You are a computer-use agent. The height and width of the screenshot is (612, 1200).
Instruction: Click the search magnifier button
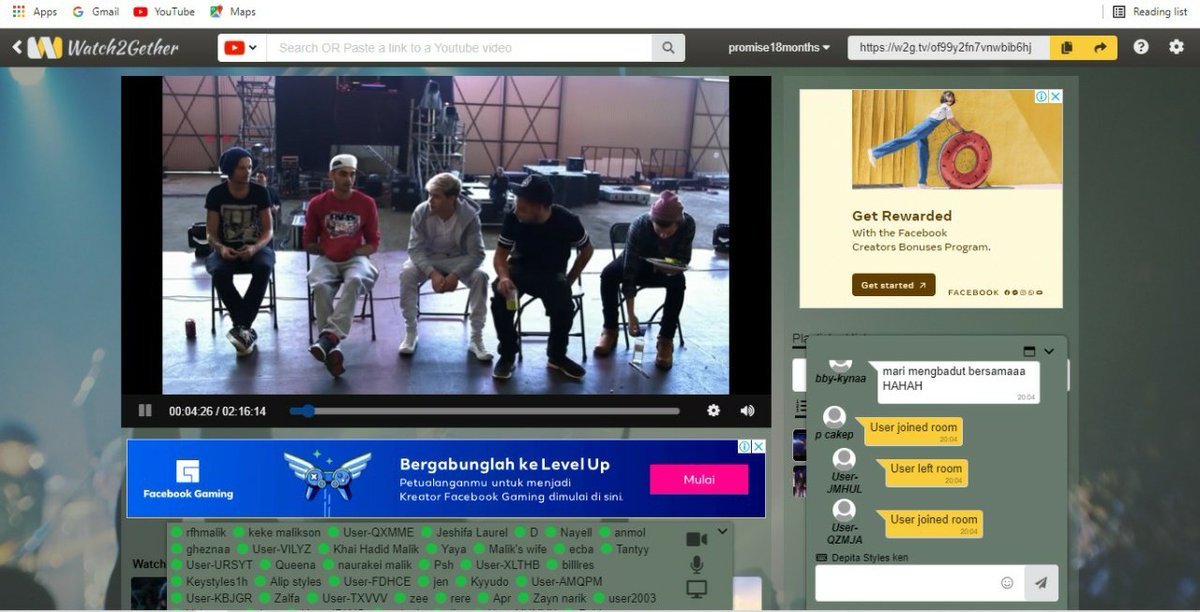(x=668, y=48)
